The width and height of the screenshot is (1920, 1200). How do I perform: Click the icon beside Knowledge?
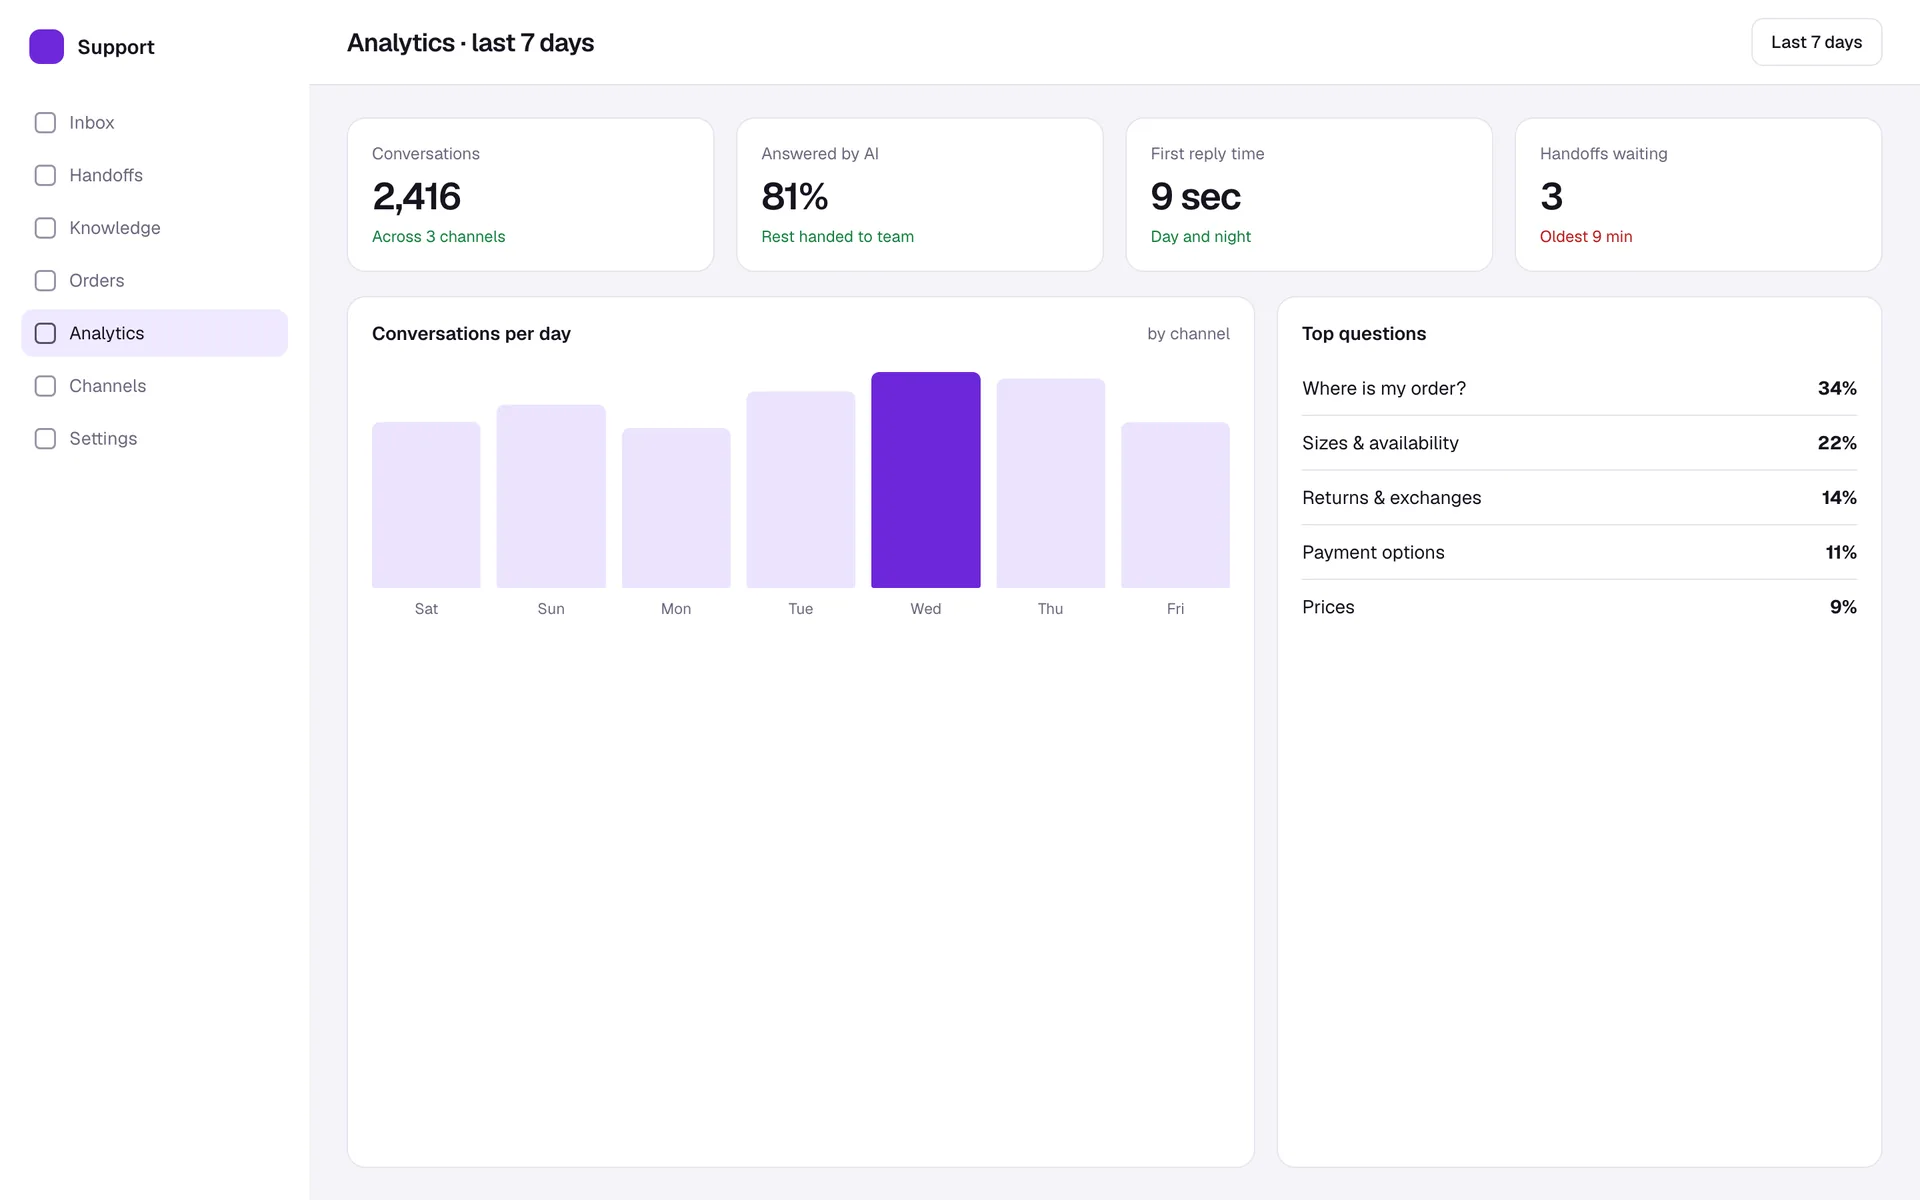tap(45, 228)
